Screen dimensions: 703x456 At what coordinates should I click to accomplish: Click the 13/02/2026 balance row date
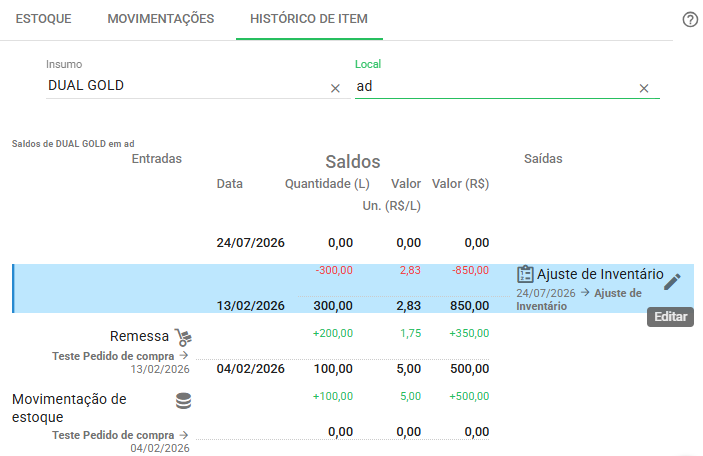point(251,306)
